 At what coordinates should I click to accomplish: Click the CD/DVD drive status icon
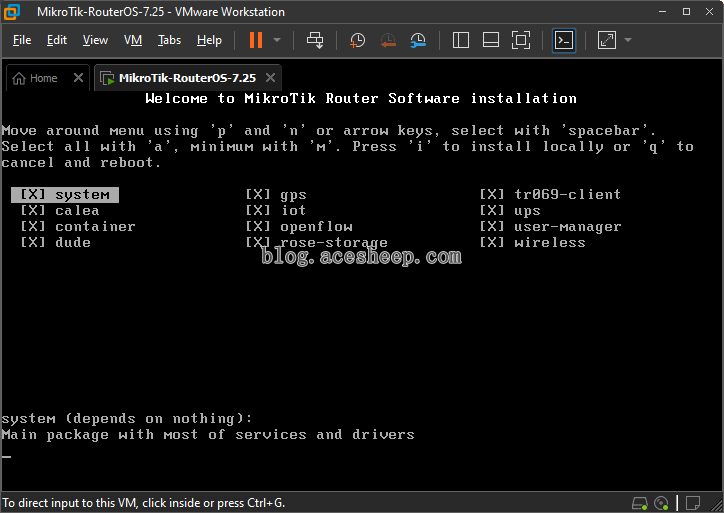point(661,503)
